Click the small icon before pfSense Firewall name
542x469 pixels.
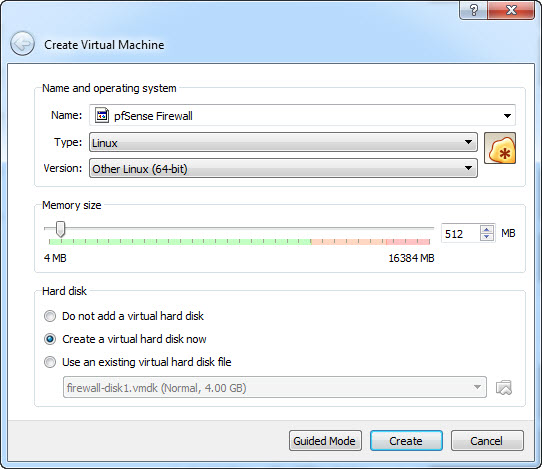click(102, 115)
